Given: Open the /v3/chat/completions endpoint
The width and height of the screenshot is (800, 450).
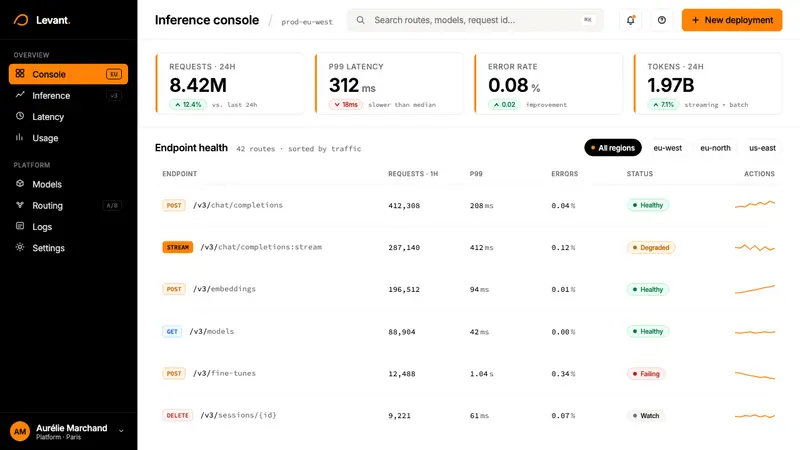Looking at the screenshot, I should (238, 205).
